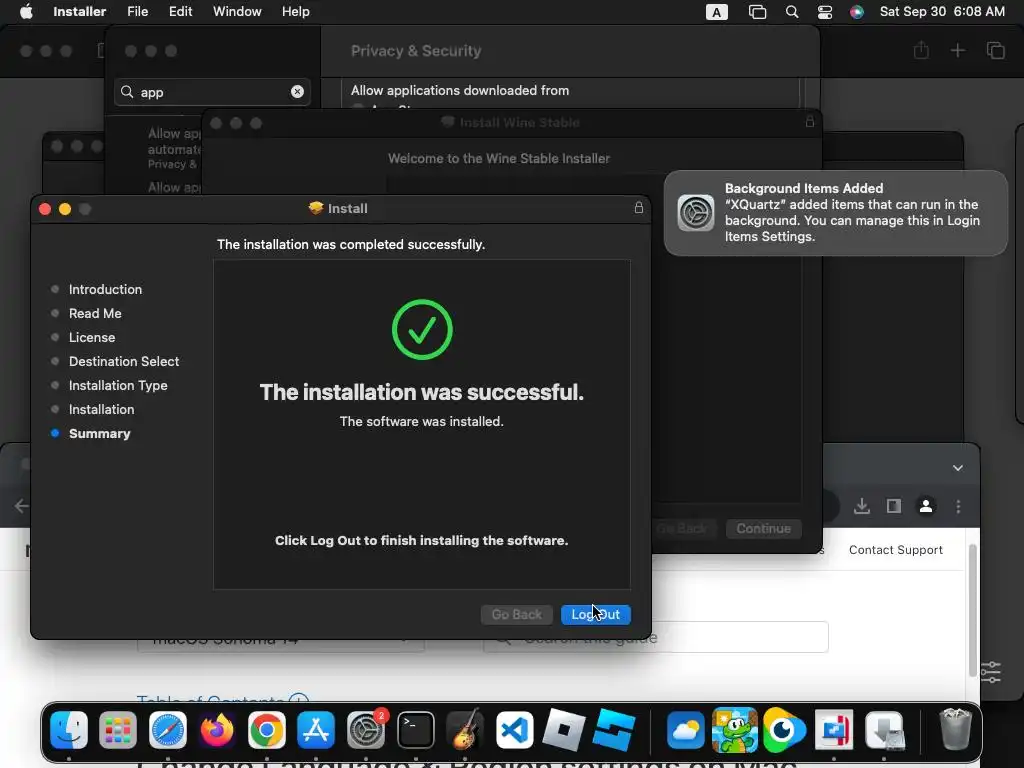Viewport: 1024px width, 768px height.
Task: Click Continue in Wine Stable installer window
Action: [x=763, y=528]
